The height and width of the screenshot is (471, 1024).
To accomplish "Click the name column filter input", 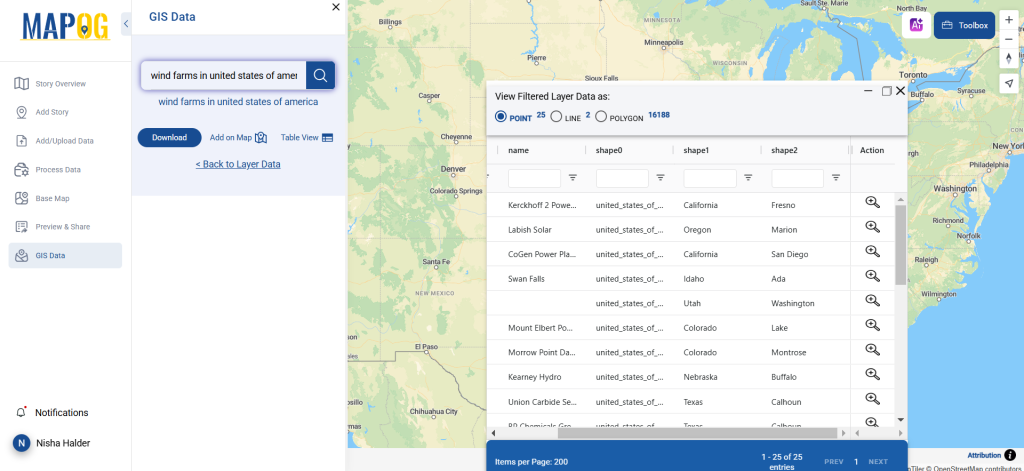I will 534,178.
